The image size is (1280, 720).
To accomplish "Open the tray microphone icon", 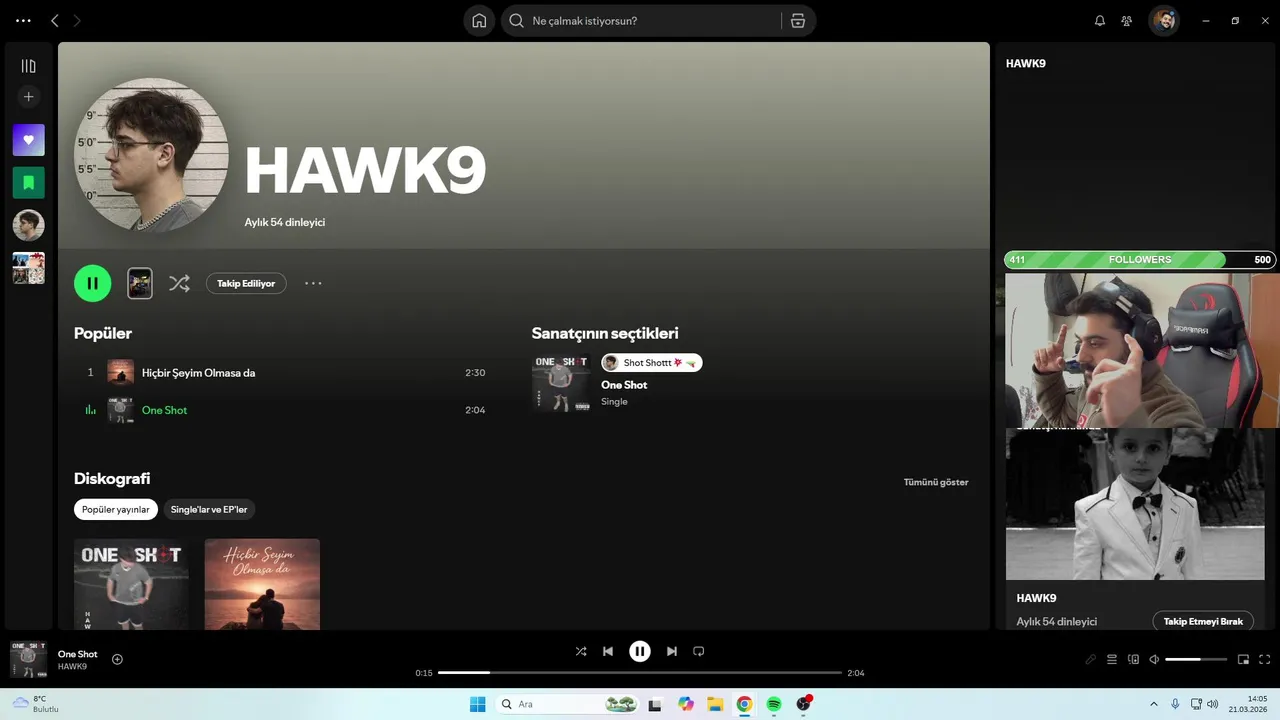I will pos(1175,704).
